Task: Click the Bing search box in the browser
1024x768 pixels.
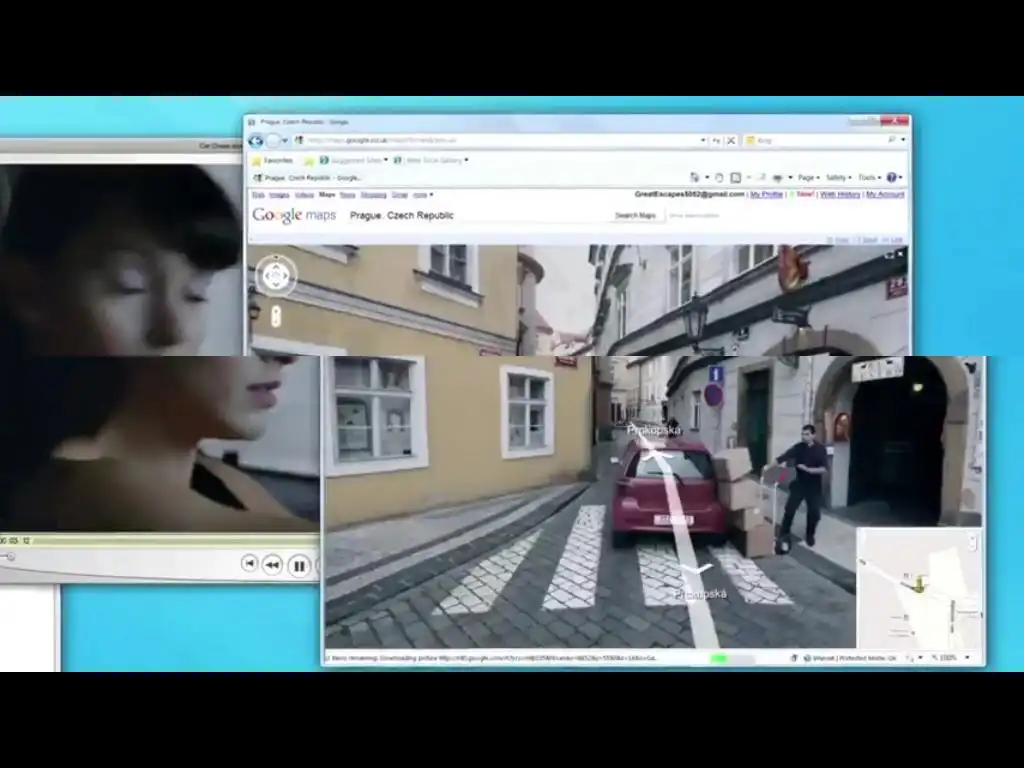Action: 816,140
